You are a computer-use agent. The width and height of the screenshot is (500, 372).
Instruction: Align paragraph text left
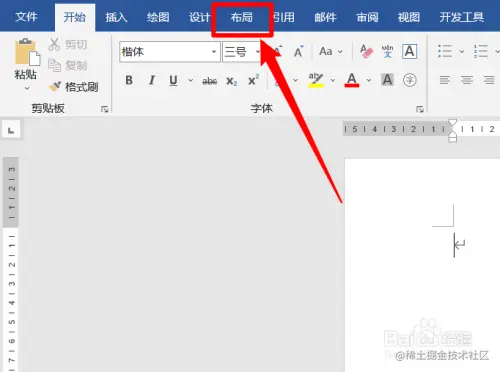point(445,80)
